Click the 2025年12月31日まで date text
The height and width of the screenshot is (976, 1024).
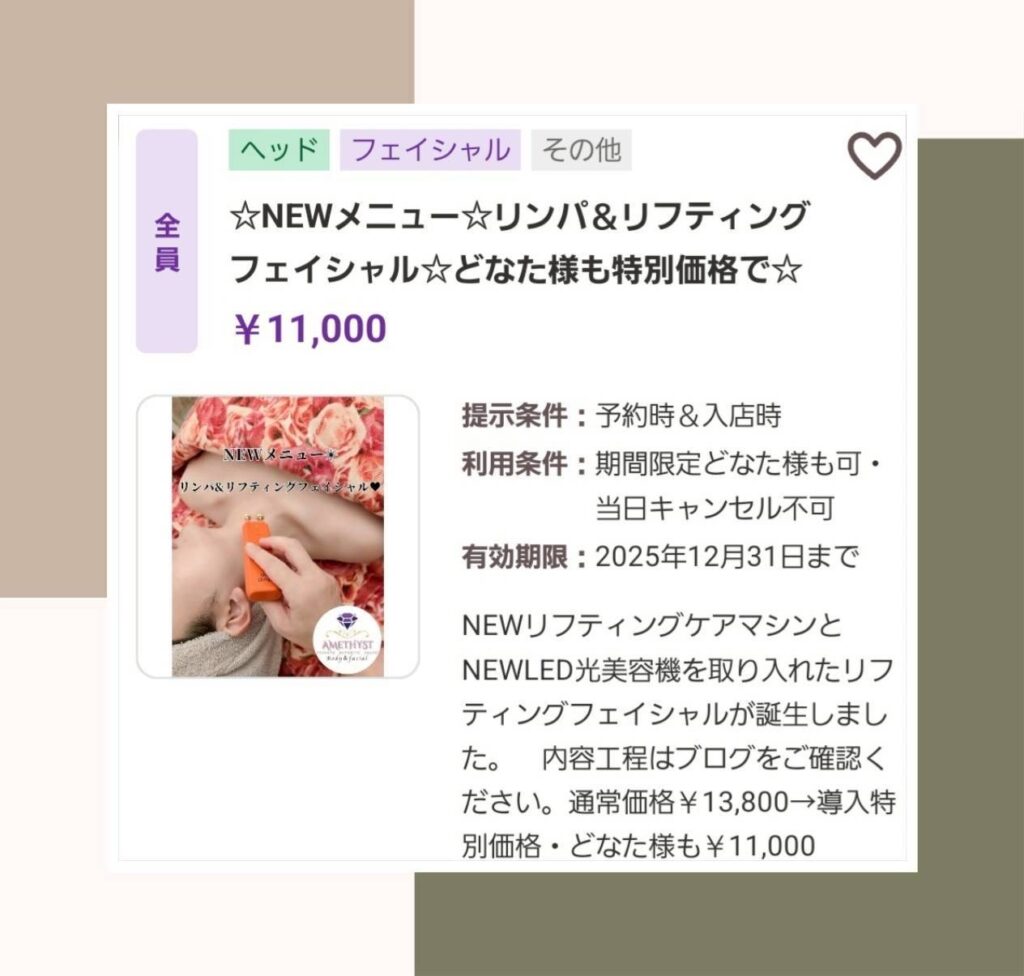(726, 557)
